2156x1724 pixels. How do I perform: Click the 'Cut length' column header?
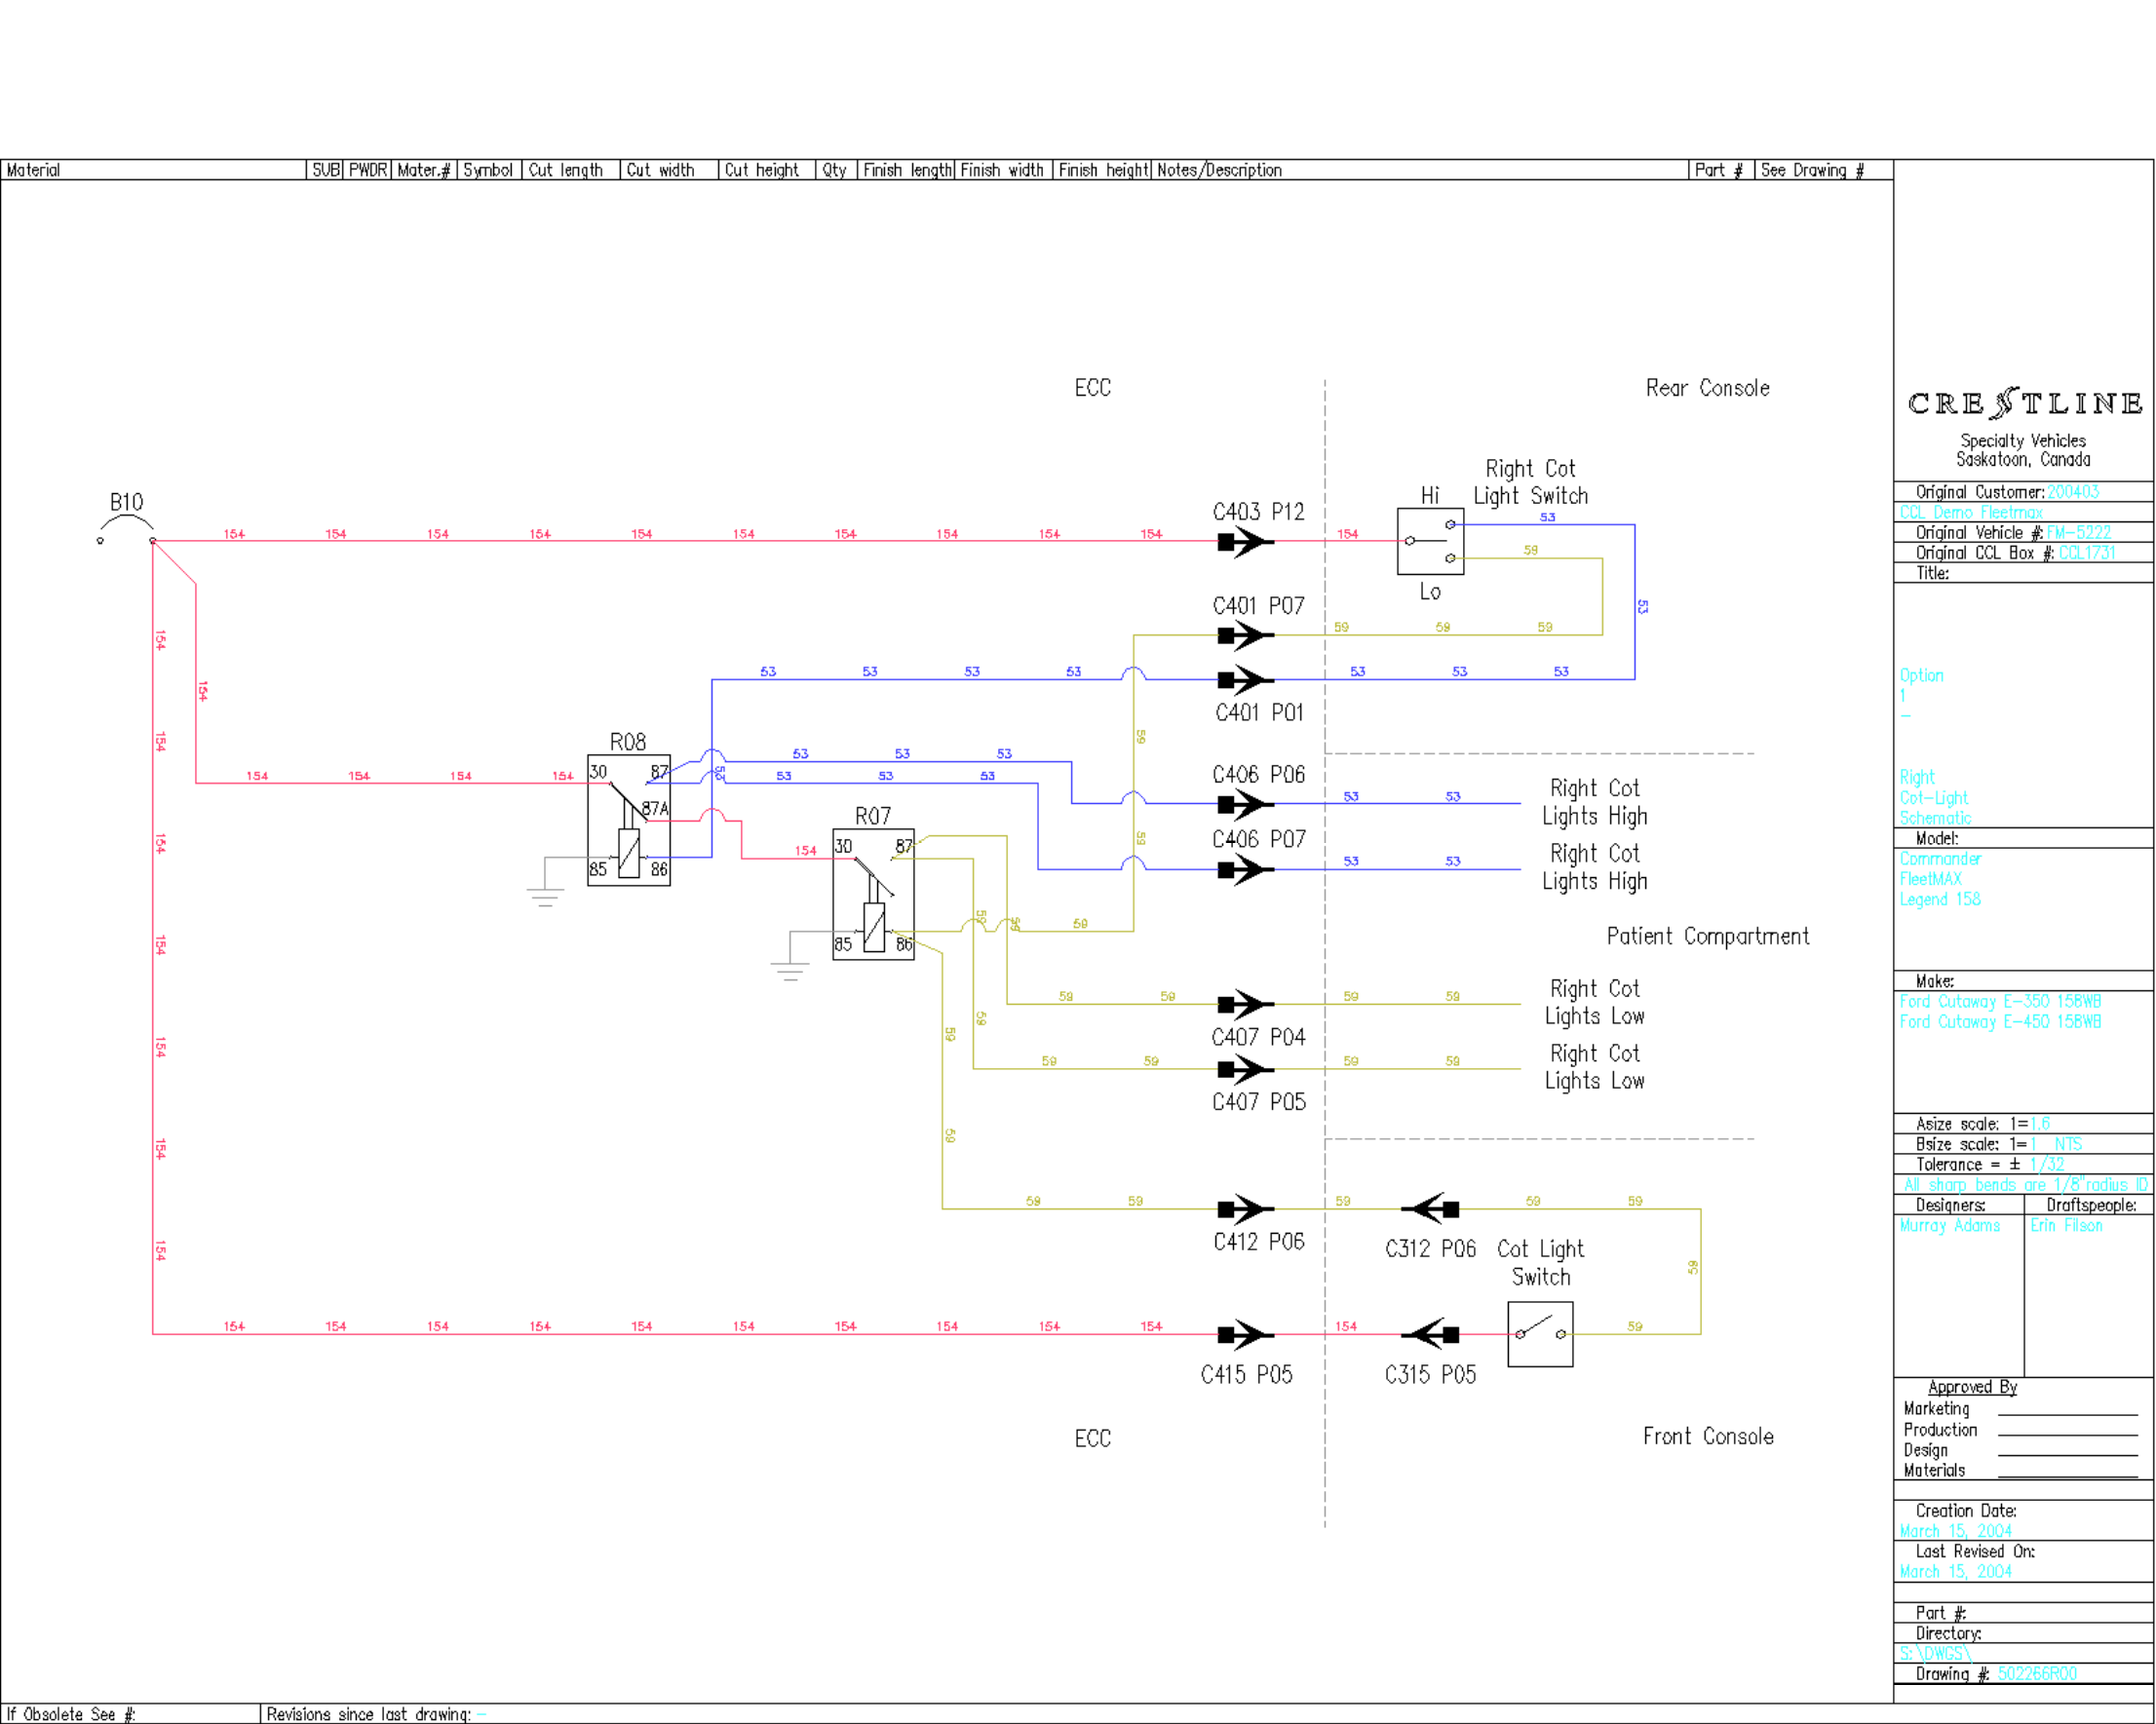coord(566,170)
